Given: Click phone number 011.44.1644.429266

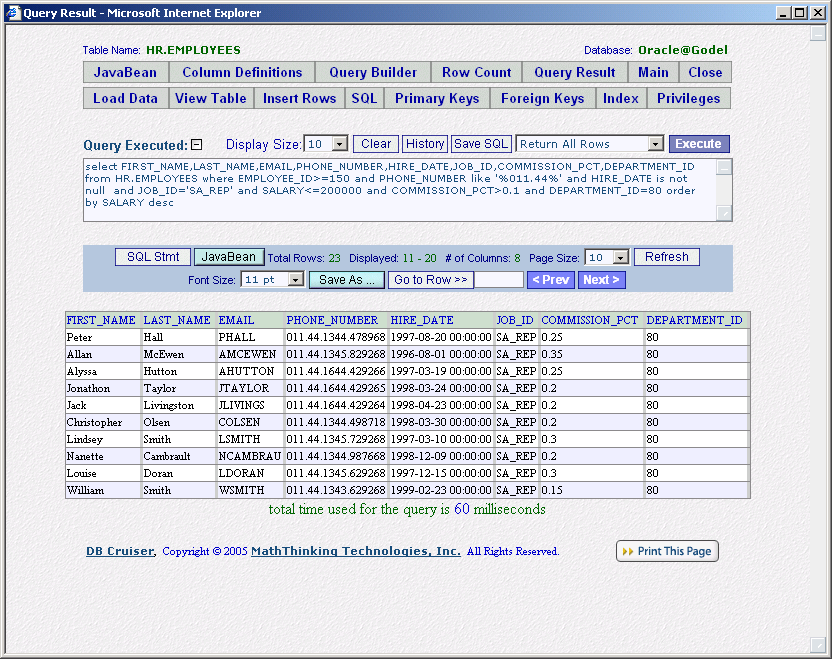Looking at the screenshot, I should point(336,371).
